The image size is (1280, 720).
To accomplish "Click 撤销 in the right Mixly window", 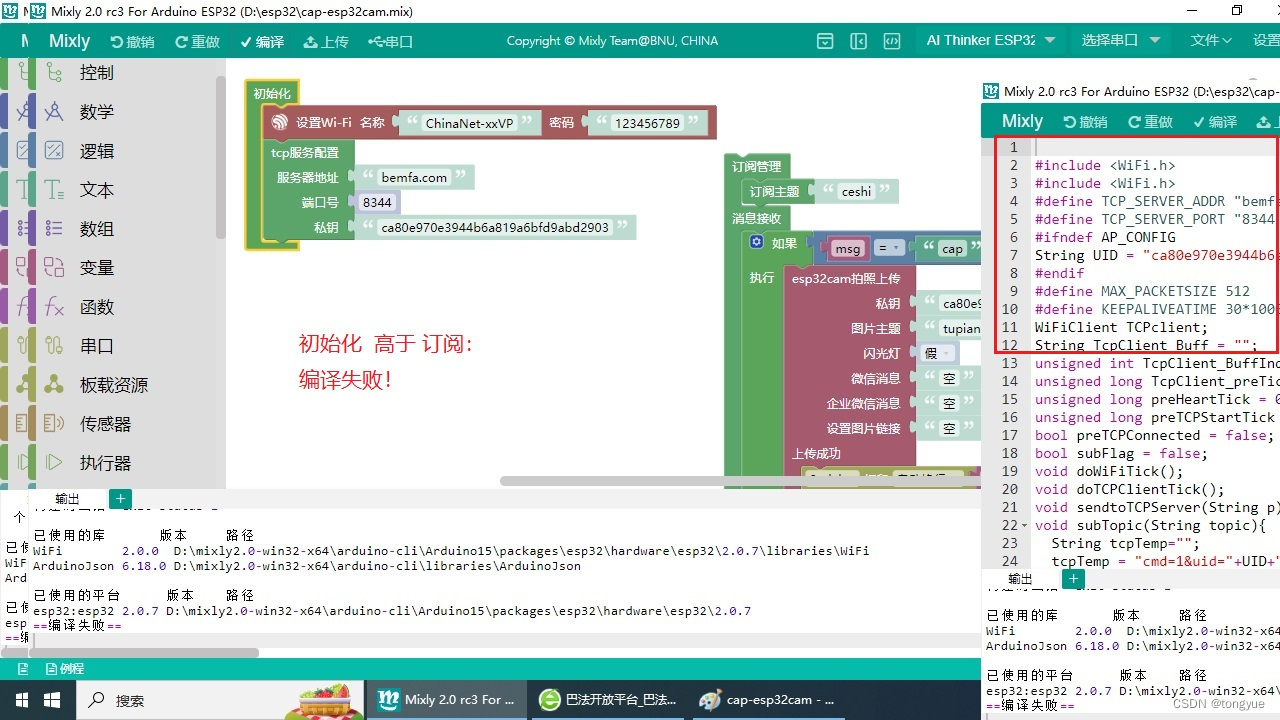I will (x=1085, y=121).
